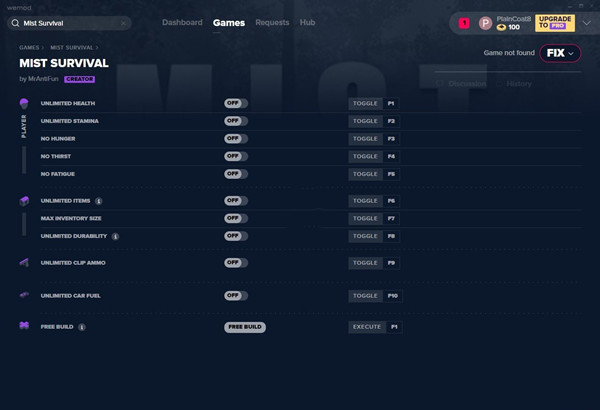This screenshot has width=600, height=410.
Task: Click TOGGLE for No Hunger hotkey
Action: [x=365, y=139]
